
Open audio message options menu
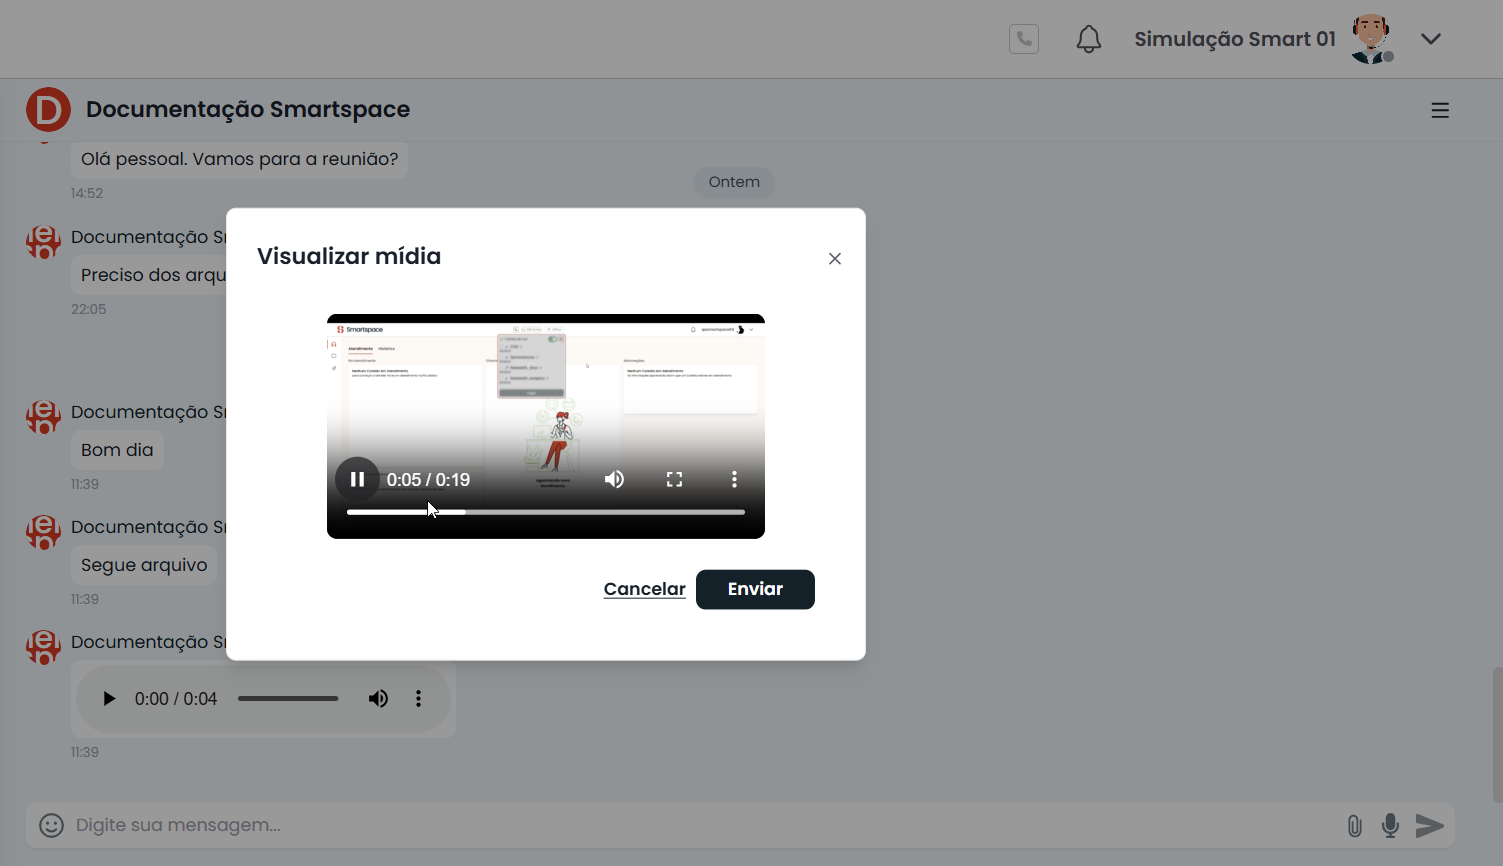(418, 699)
